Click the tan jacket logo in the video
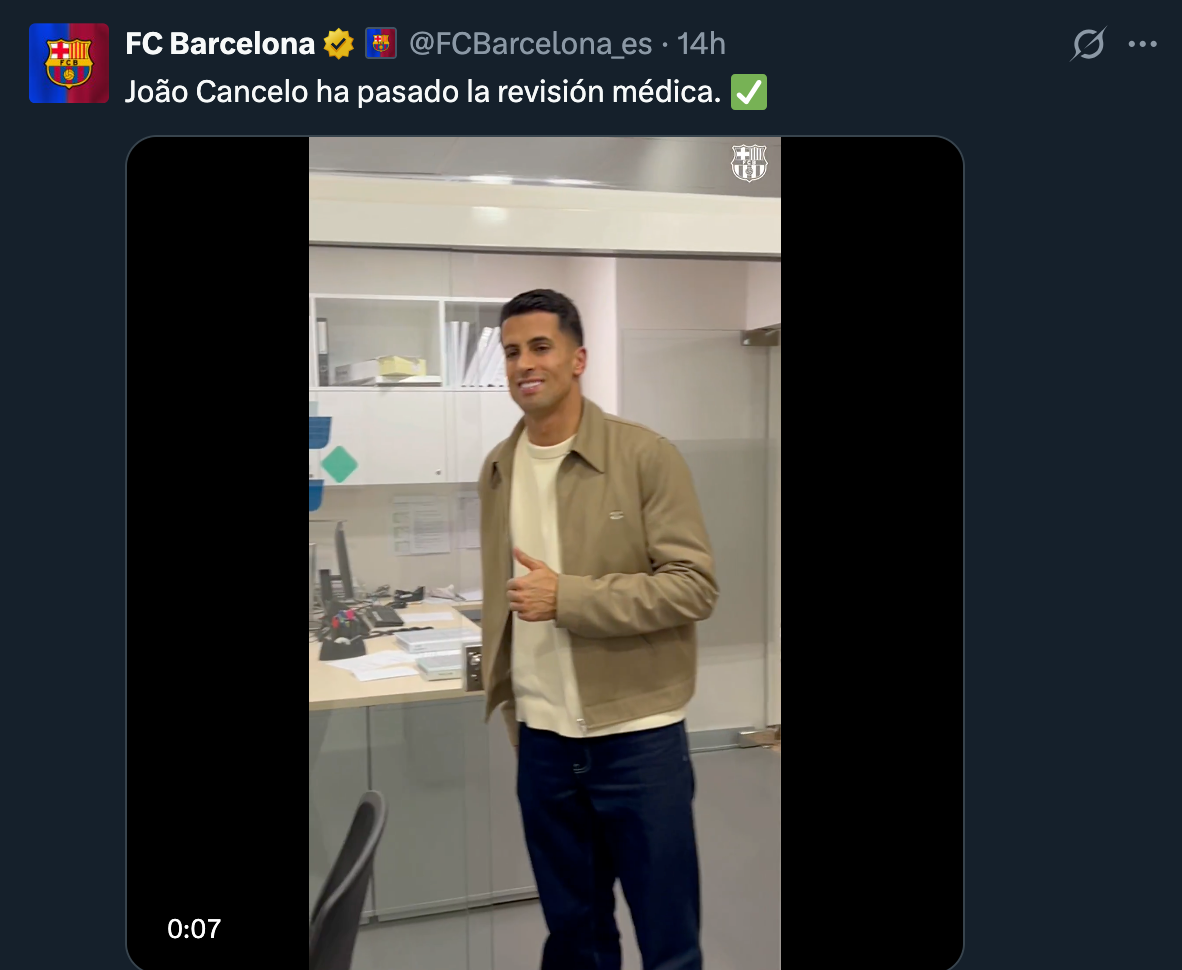The image size is (1182, 970). [x=617, y=515]
